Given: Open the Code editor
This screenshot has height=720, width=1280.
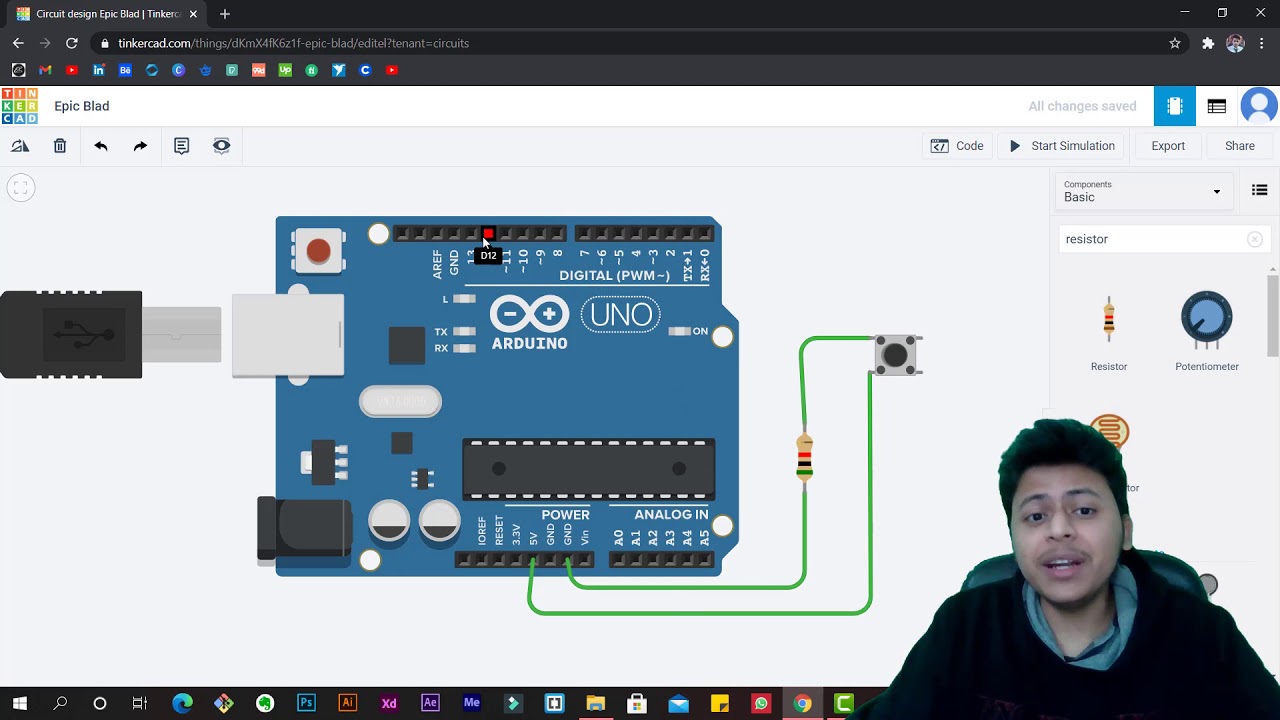Looking at the screenshot, I should (957, 146).
